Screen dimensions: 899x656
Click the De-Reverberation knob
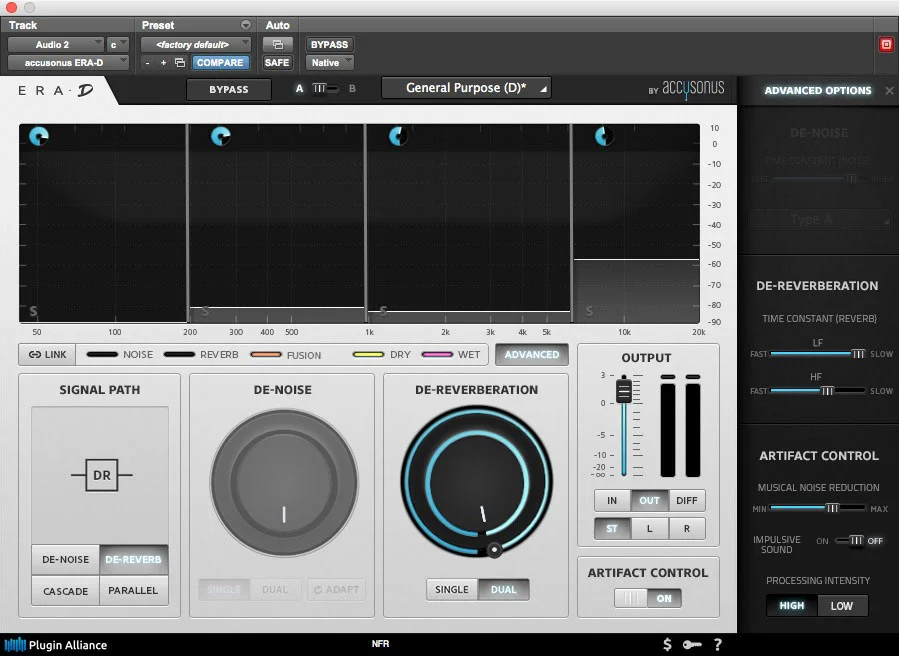[x=477, y=481]
